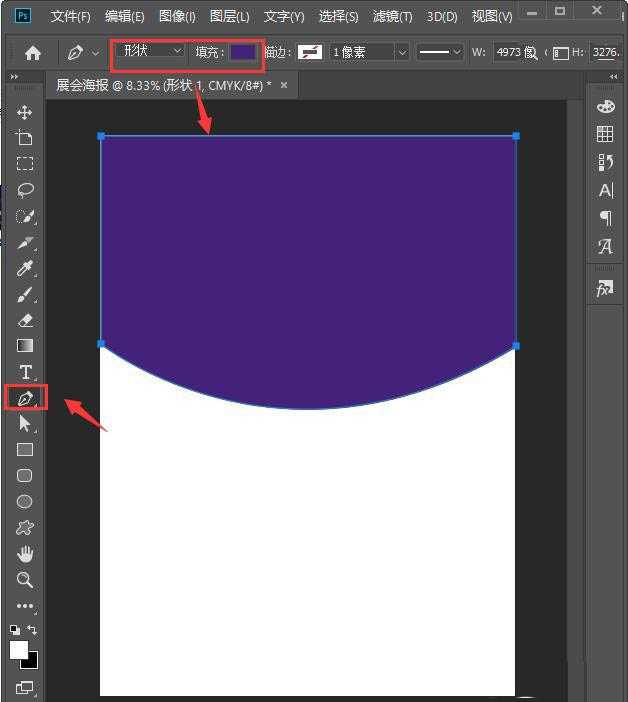
Task: Expand the stroke line style dropdown
Action: (440, 52)
